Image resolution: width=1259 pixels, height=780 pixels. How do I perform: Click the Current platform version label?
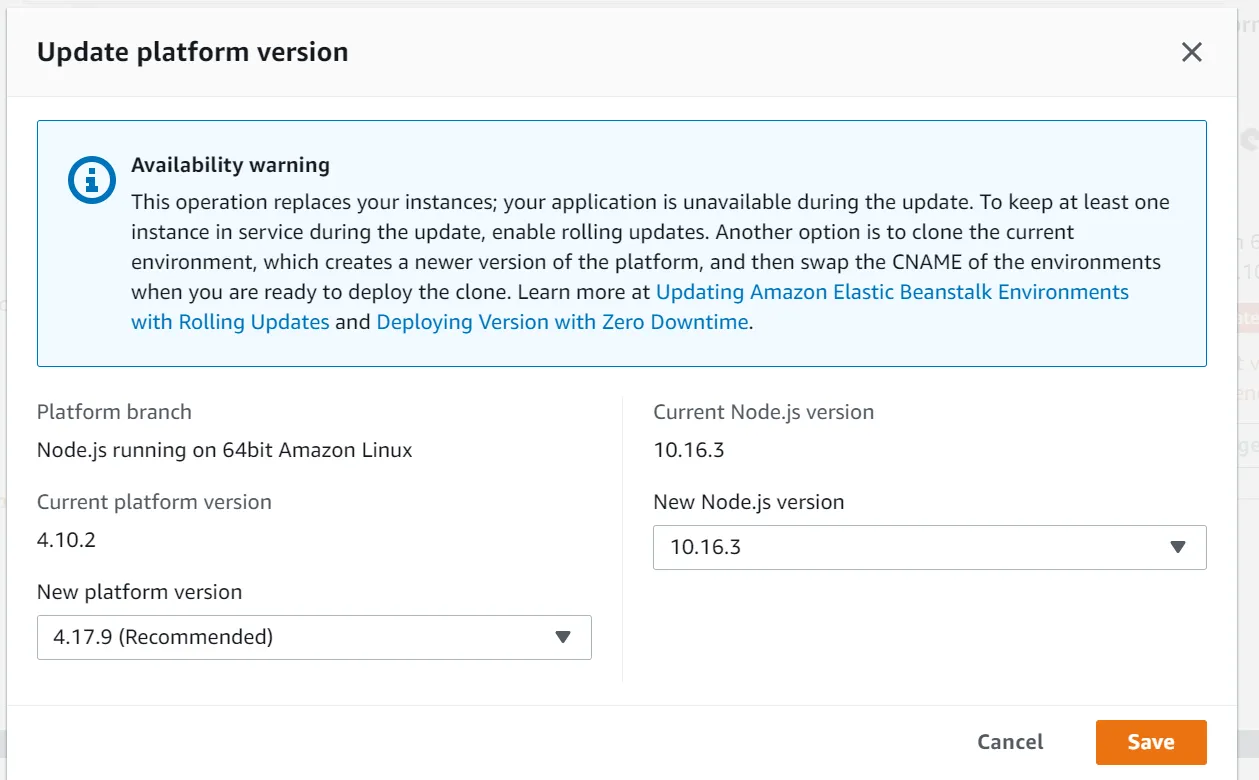[x=154, y=502]
